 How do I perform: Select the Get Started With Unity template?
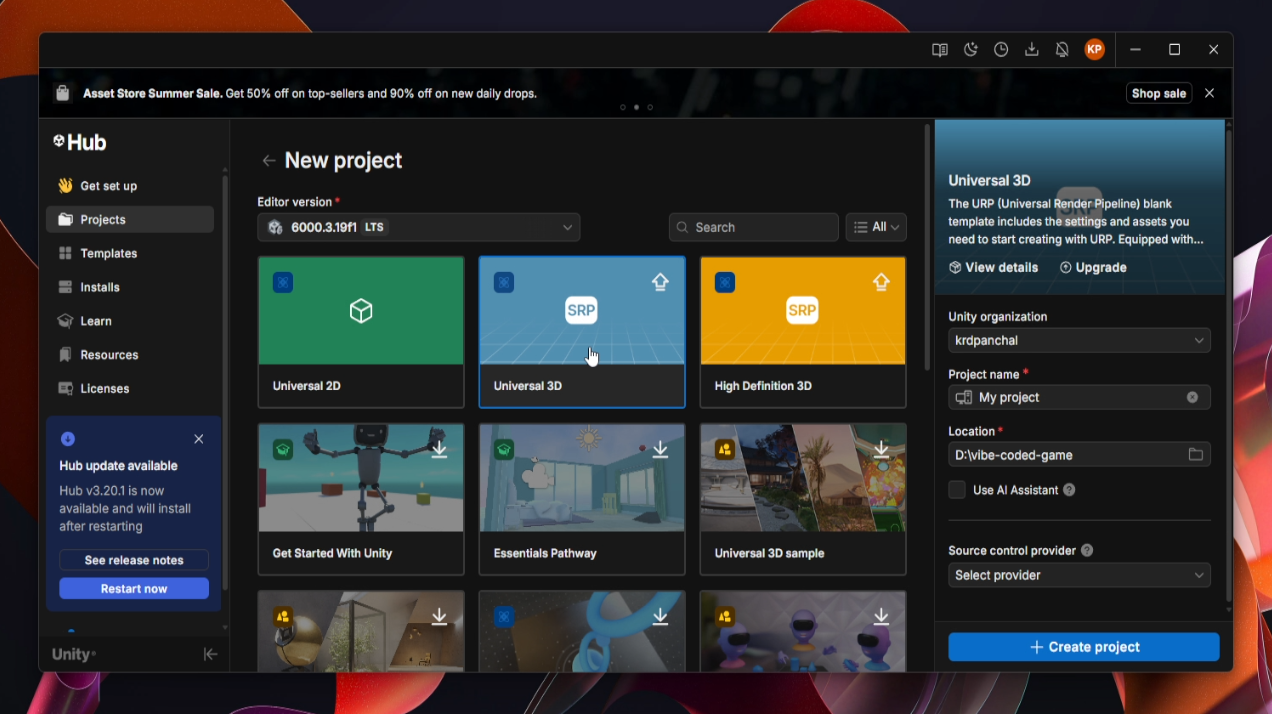click(x=361, y=499)
